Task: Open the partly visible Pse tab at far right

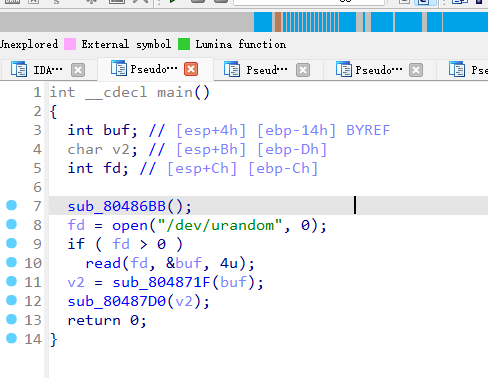Action: pyautogui.click(x=468, y=70)
